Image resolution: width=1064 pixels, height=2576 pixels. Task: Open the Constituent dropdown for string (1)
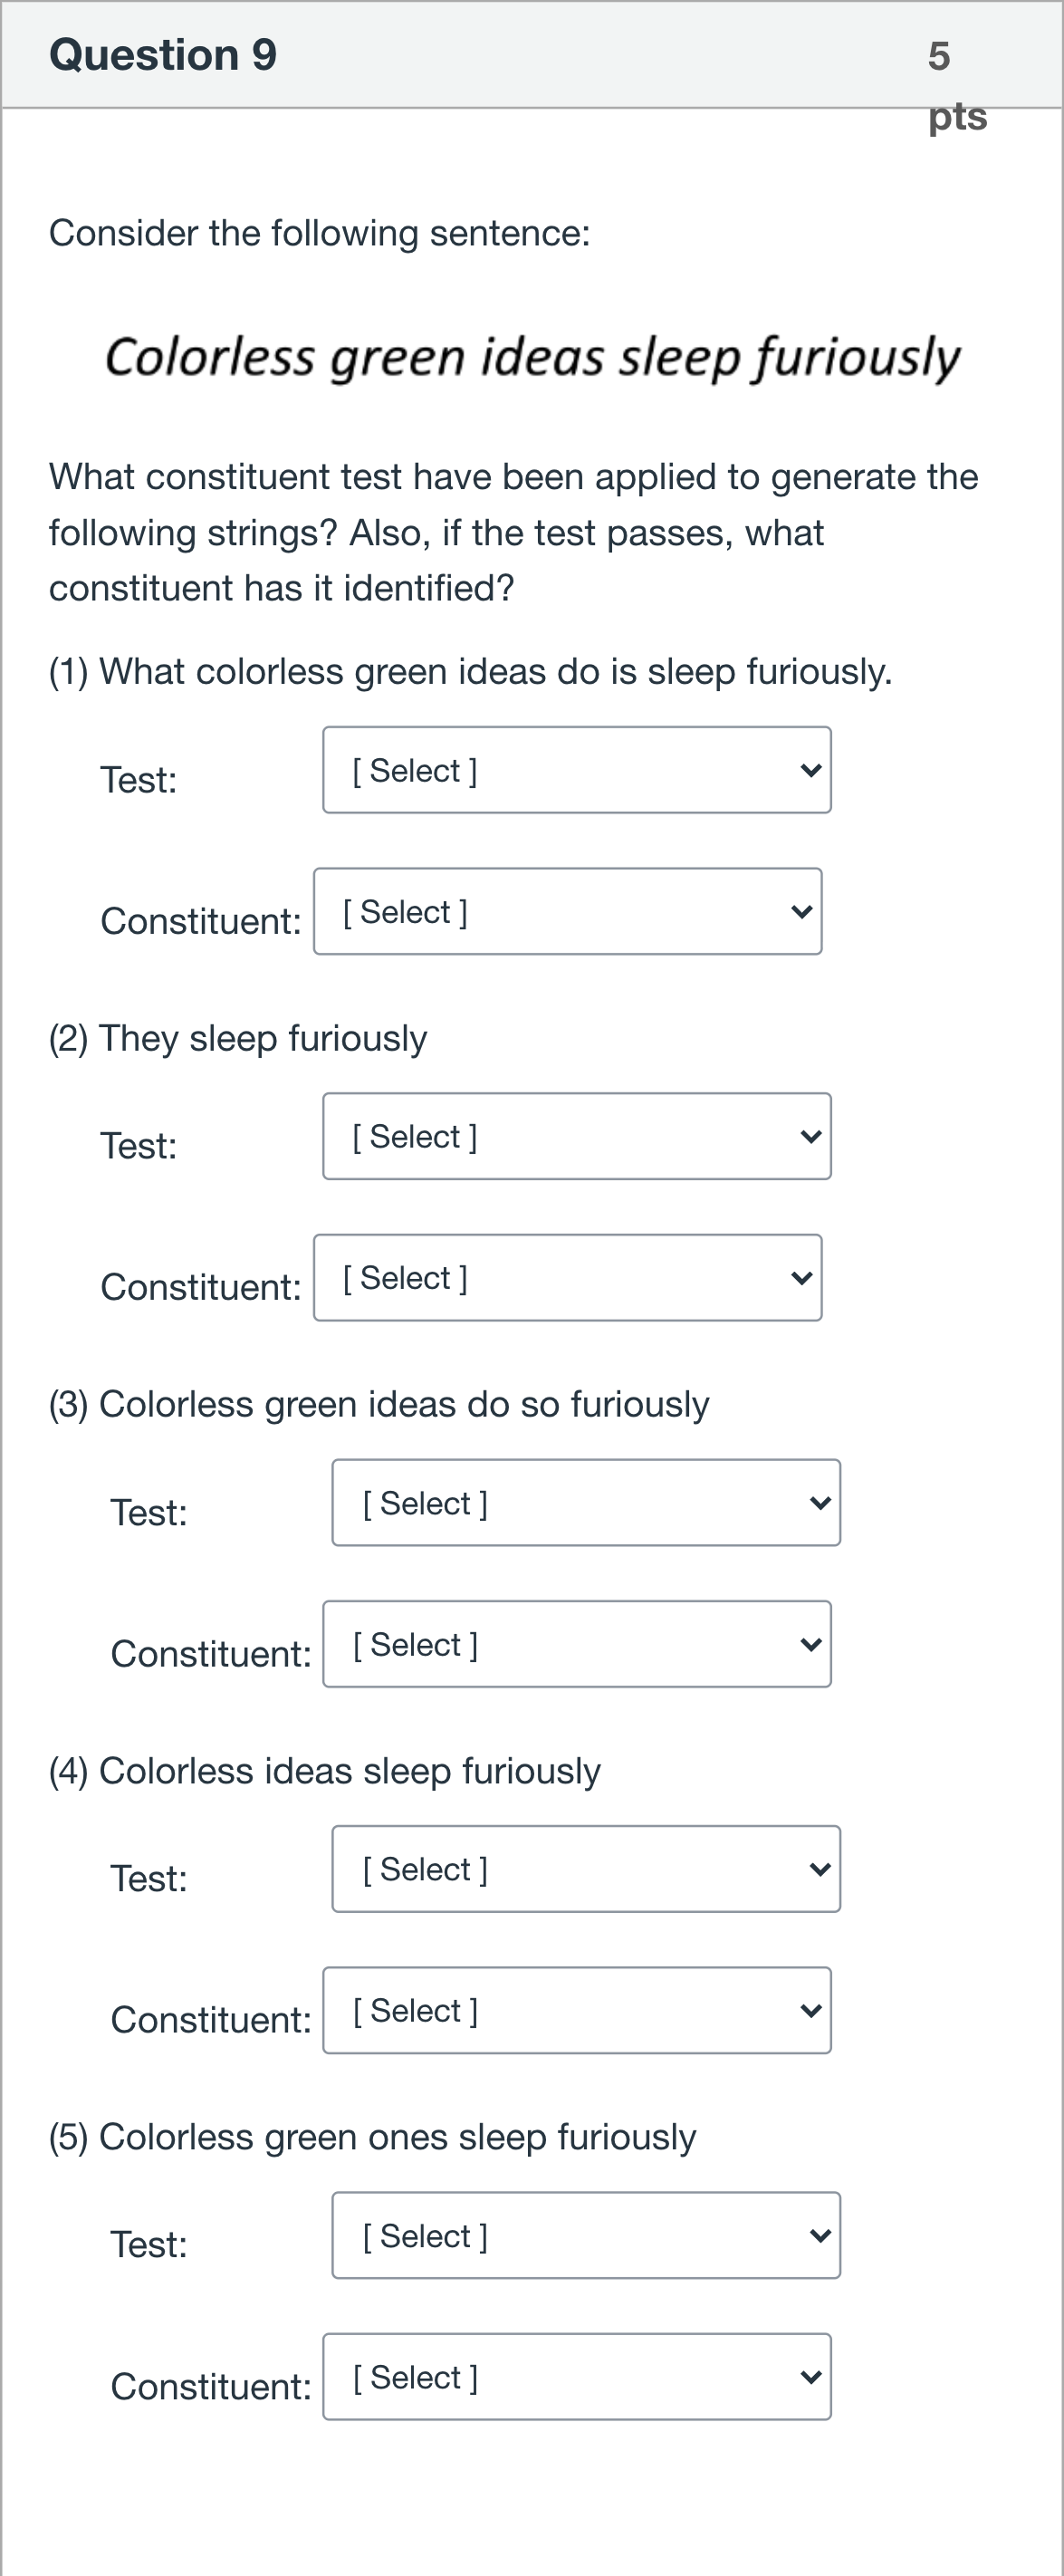coord(568,911)
